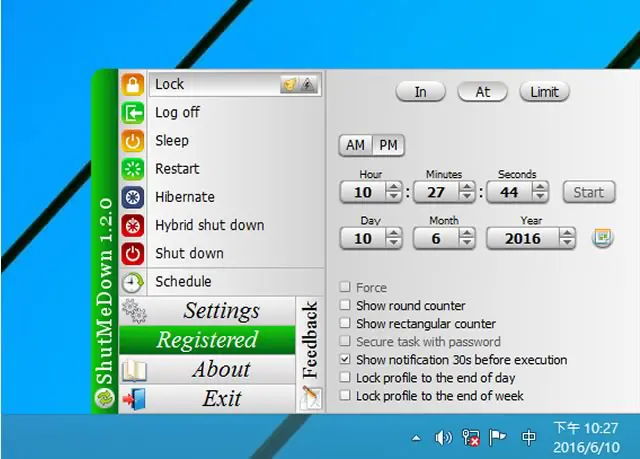Click the orange Lock padlock icon
Screen dimensions: 640x459
pos(133,84)
